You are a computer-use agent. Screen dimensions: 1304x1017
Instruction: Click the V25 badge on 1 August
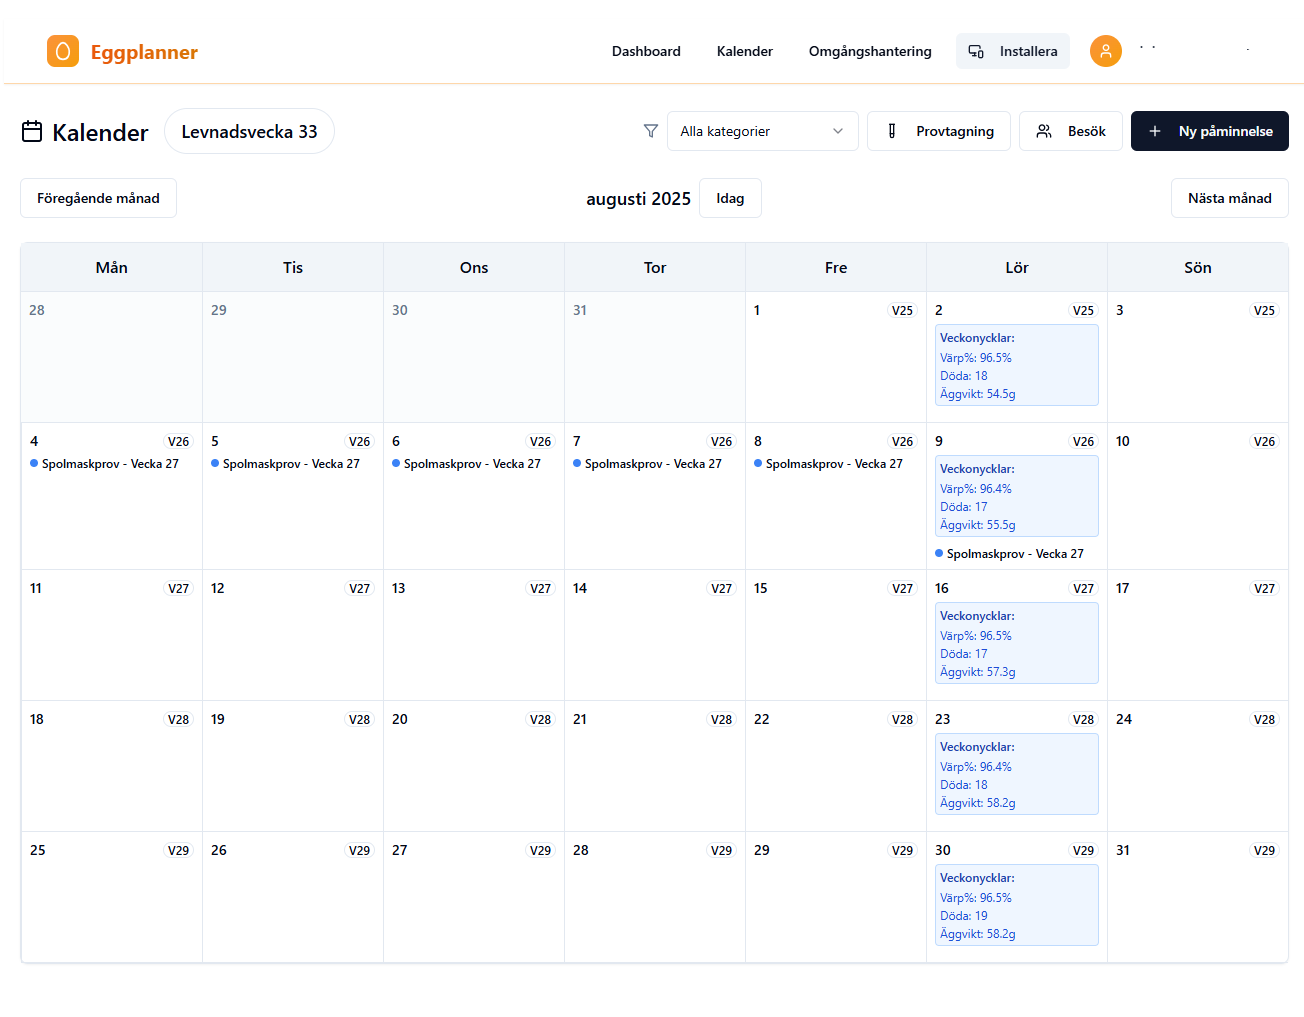902,311
